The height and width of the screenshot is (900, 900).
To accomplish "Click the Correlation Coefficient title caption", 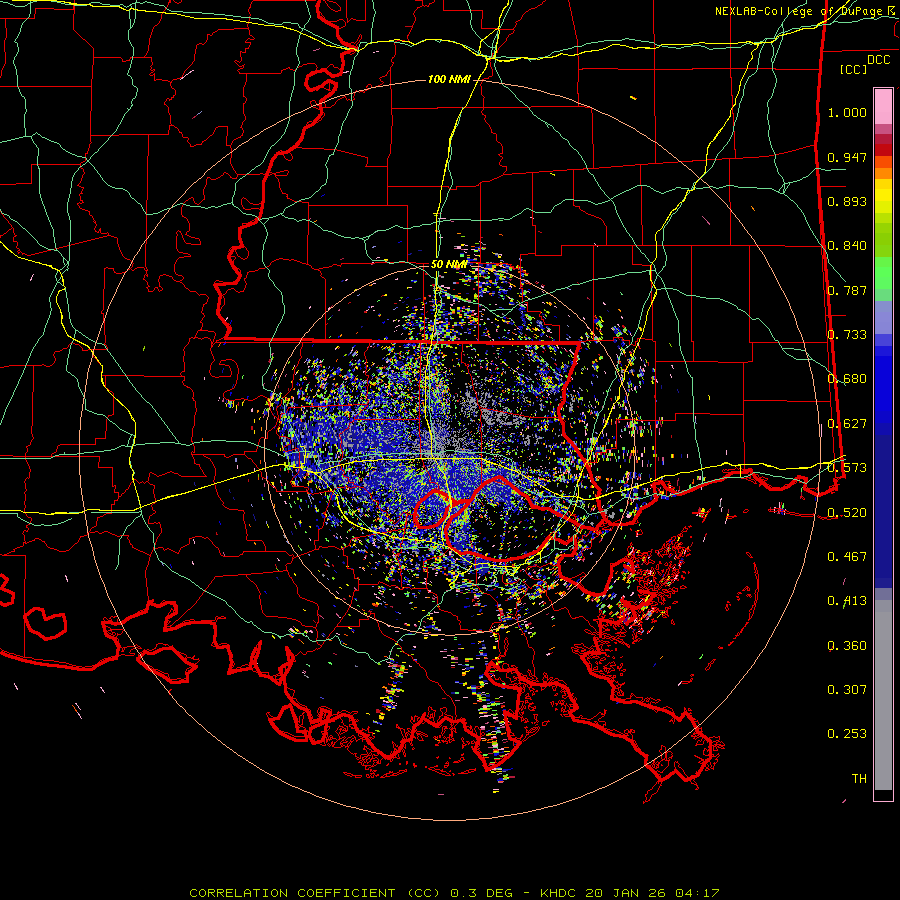I will [454, 893].
